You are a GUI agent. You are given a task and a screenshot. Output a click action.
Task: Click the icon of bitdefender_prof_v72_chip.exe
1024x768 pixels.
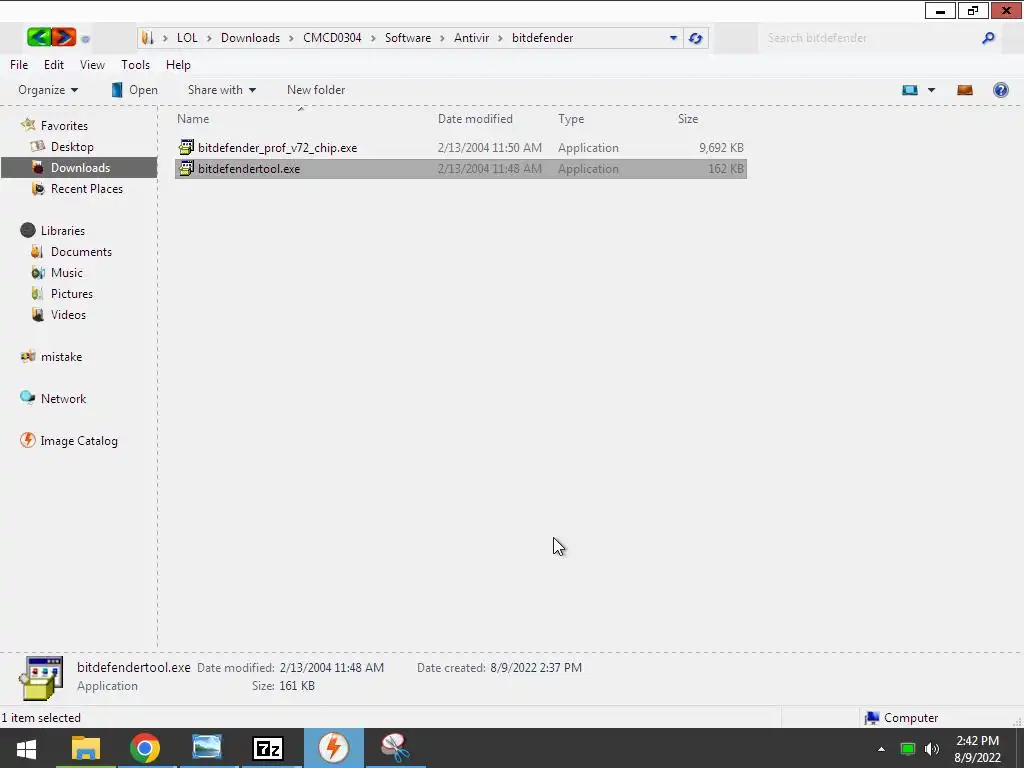tap(186, 148)
